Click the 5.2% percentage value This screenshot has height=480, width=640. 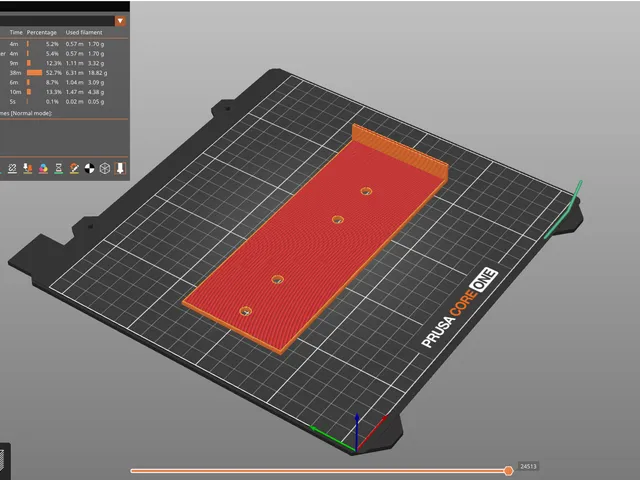pyautogui.click(x=52, y=44)
